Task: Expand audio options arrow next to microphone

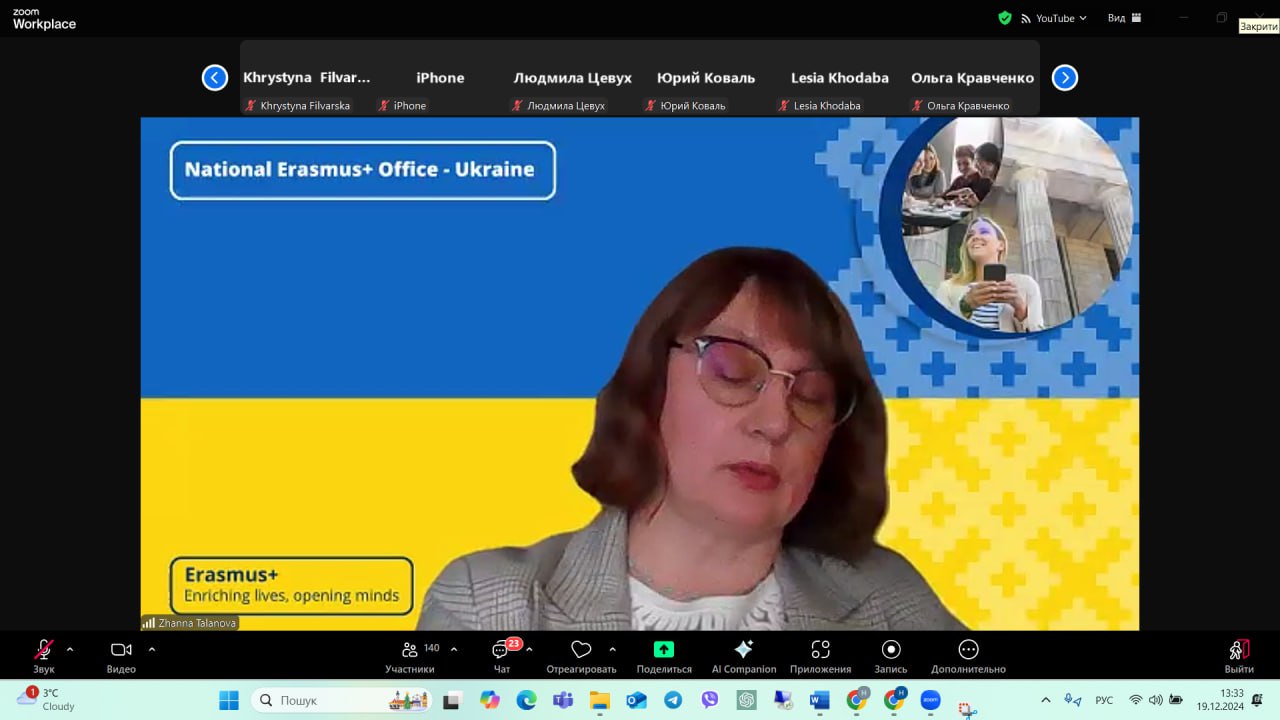Action: pos(70,649)
